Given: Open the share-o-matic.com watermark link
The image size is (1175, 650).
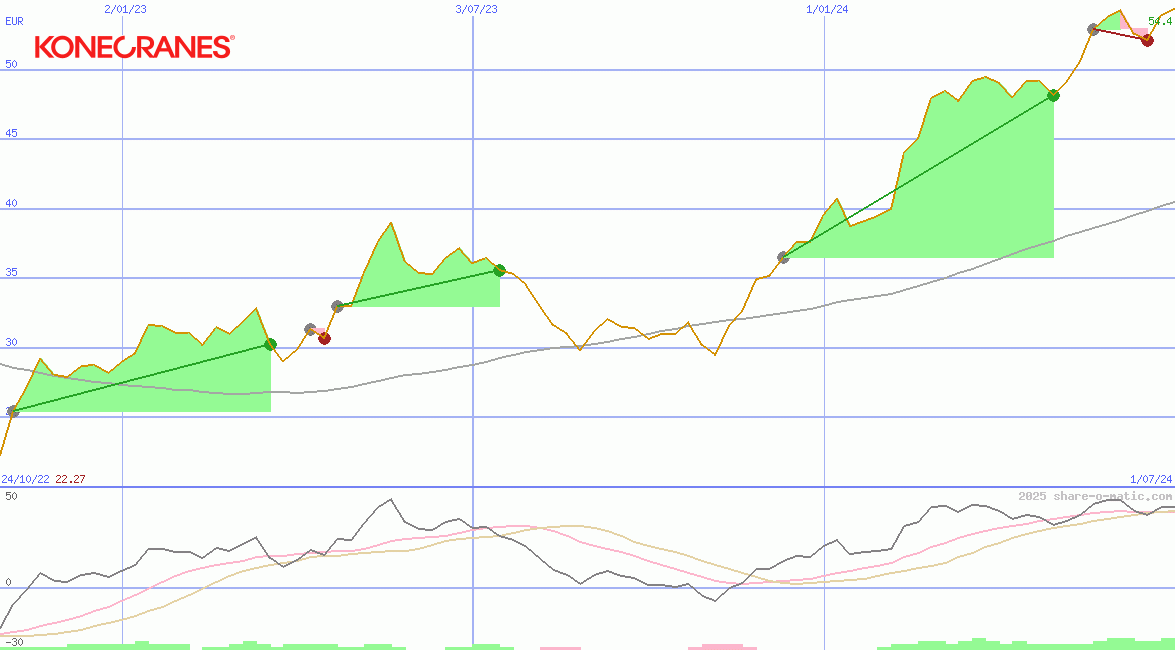Looking at the screenshot, I should 1095,496.
